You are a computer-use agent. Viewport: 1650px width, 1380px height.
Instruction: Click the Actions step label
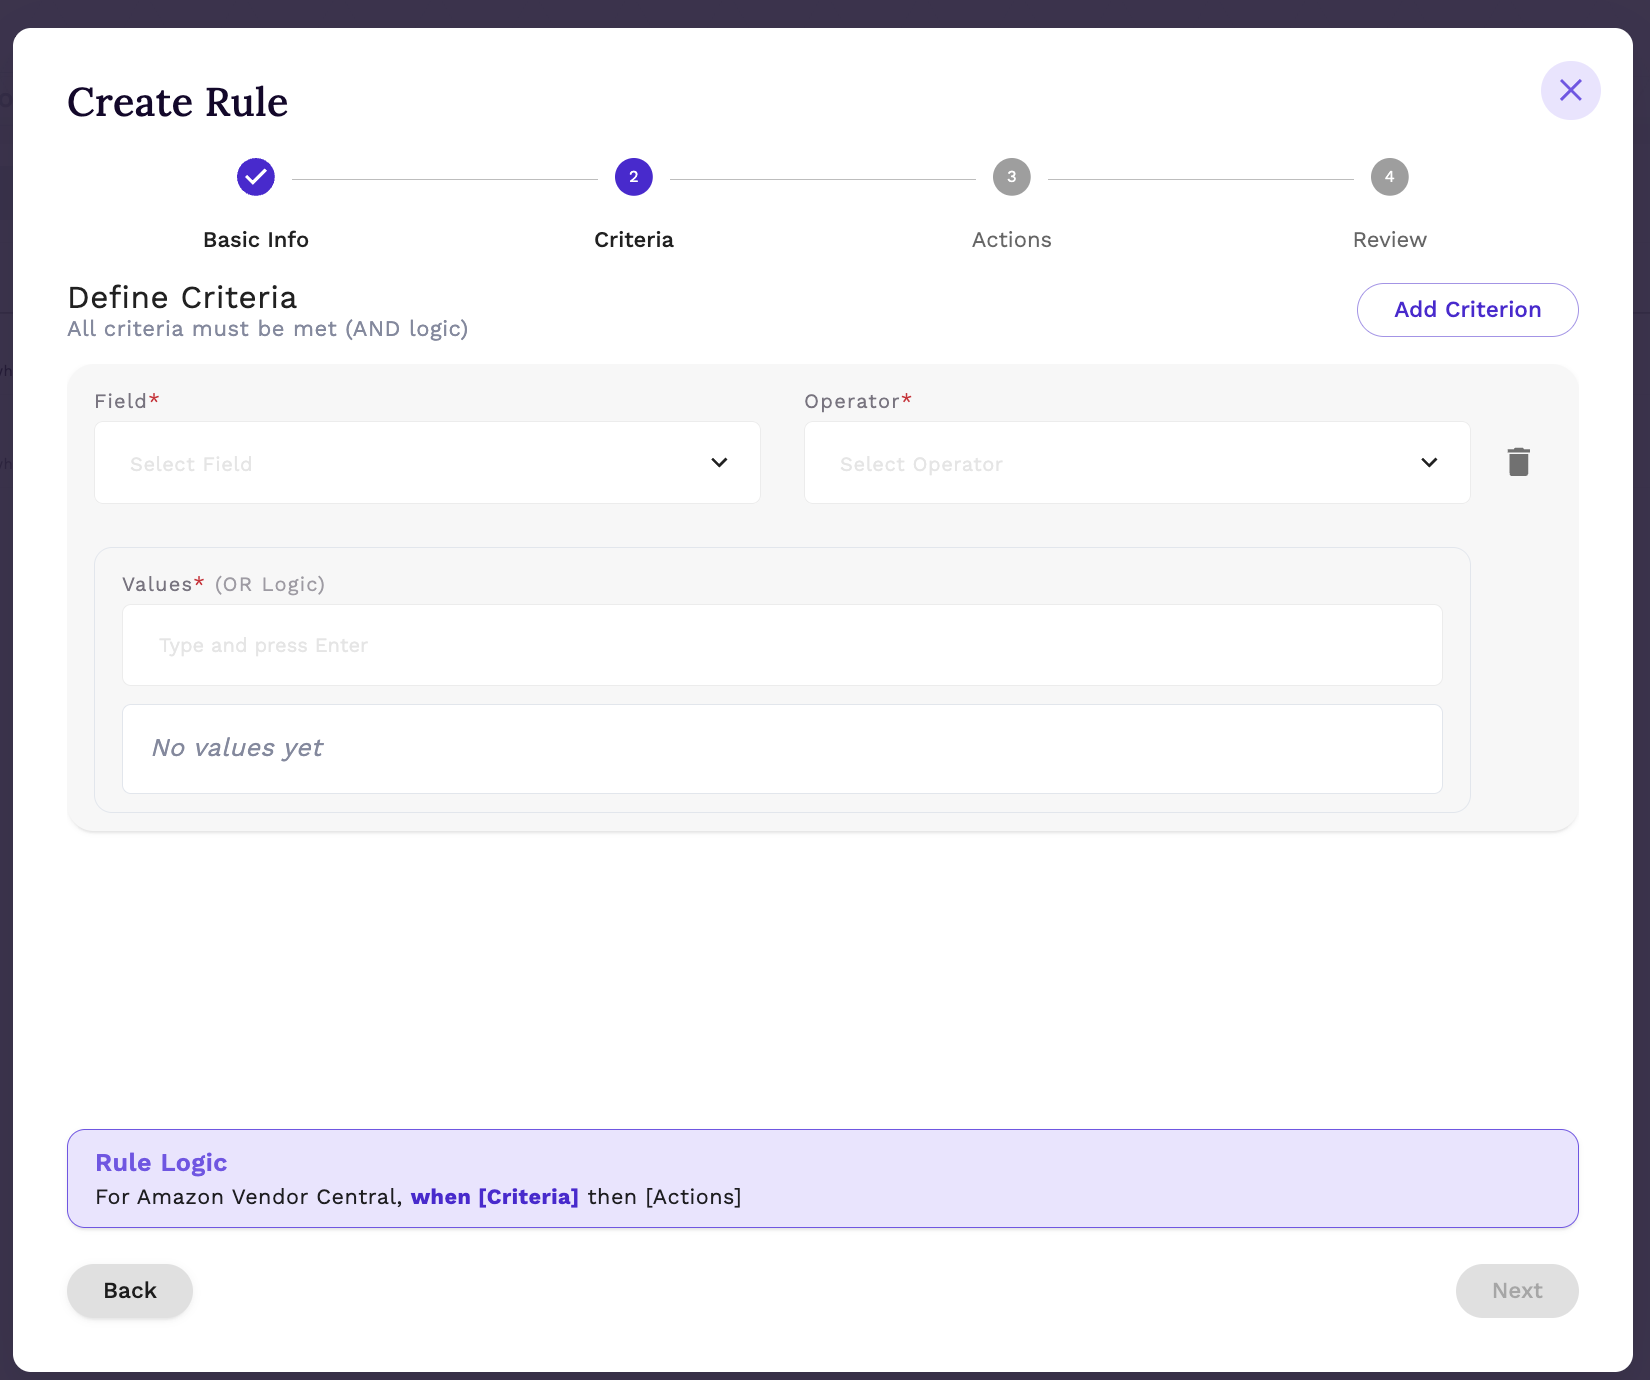click(1012, 240)
